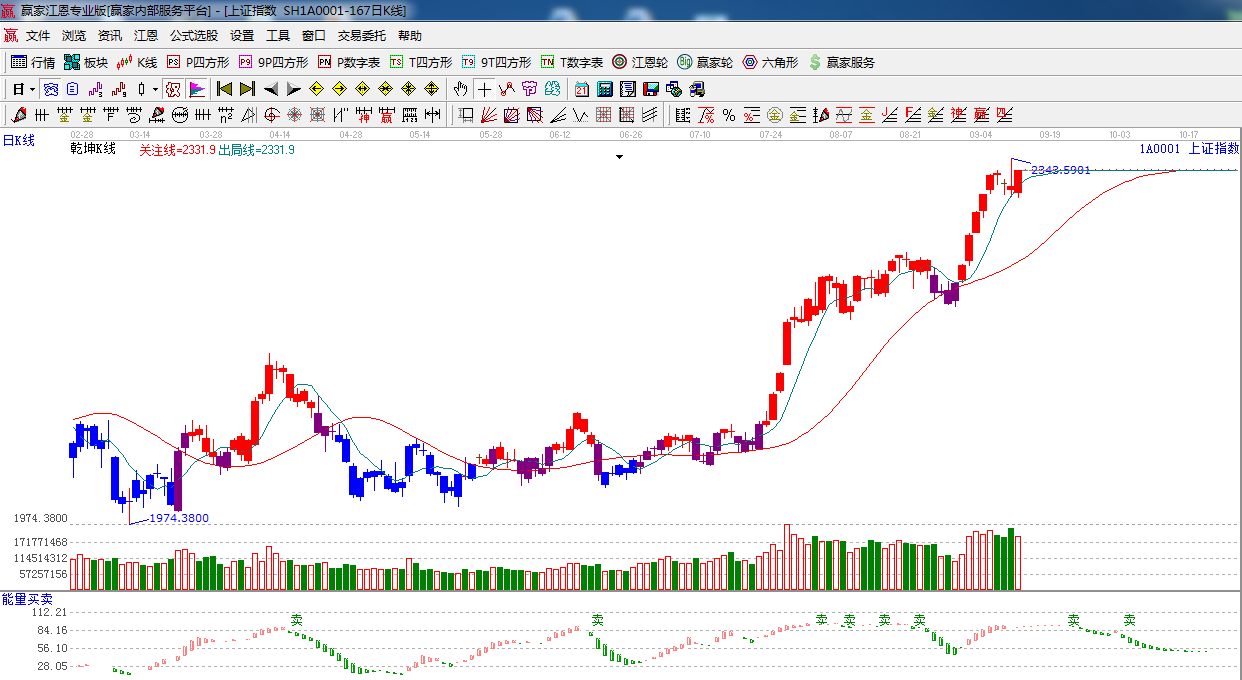Open the 公式选股 menu
The height and width of the screenshot is (680, 1242).
click(x=193, y=36)
